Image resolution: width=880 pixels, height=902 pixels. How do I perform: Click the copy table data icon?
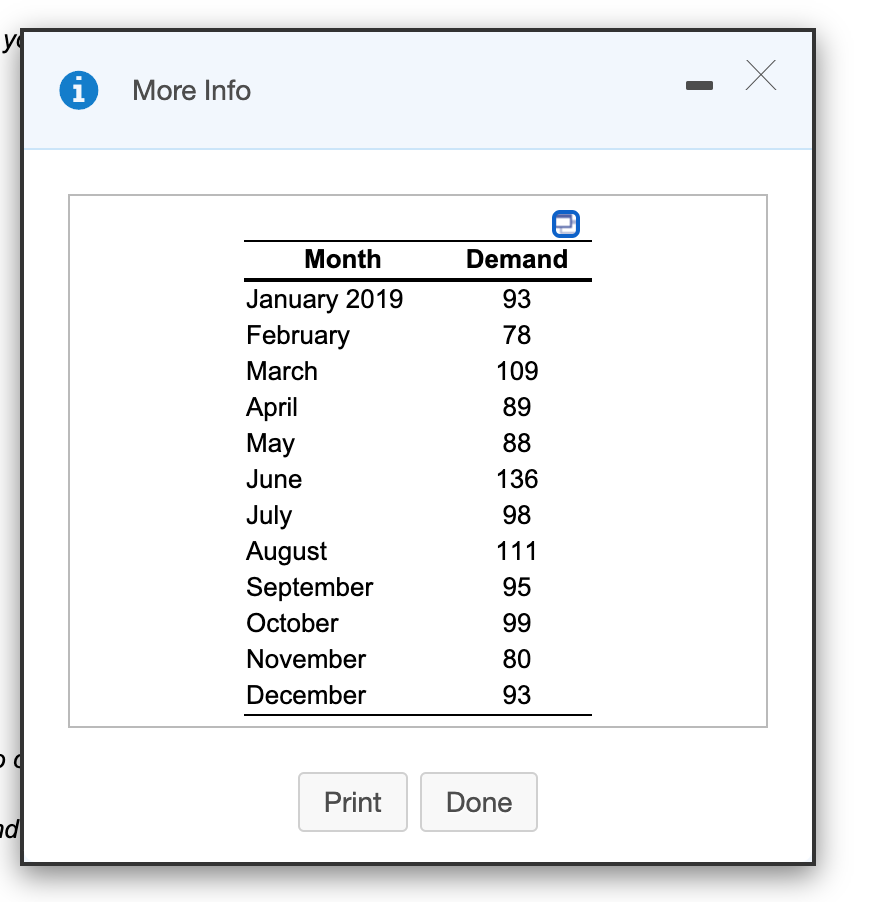(565, 224)
